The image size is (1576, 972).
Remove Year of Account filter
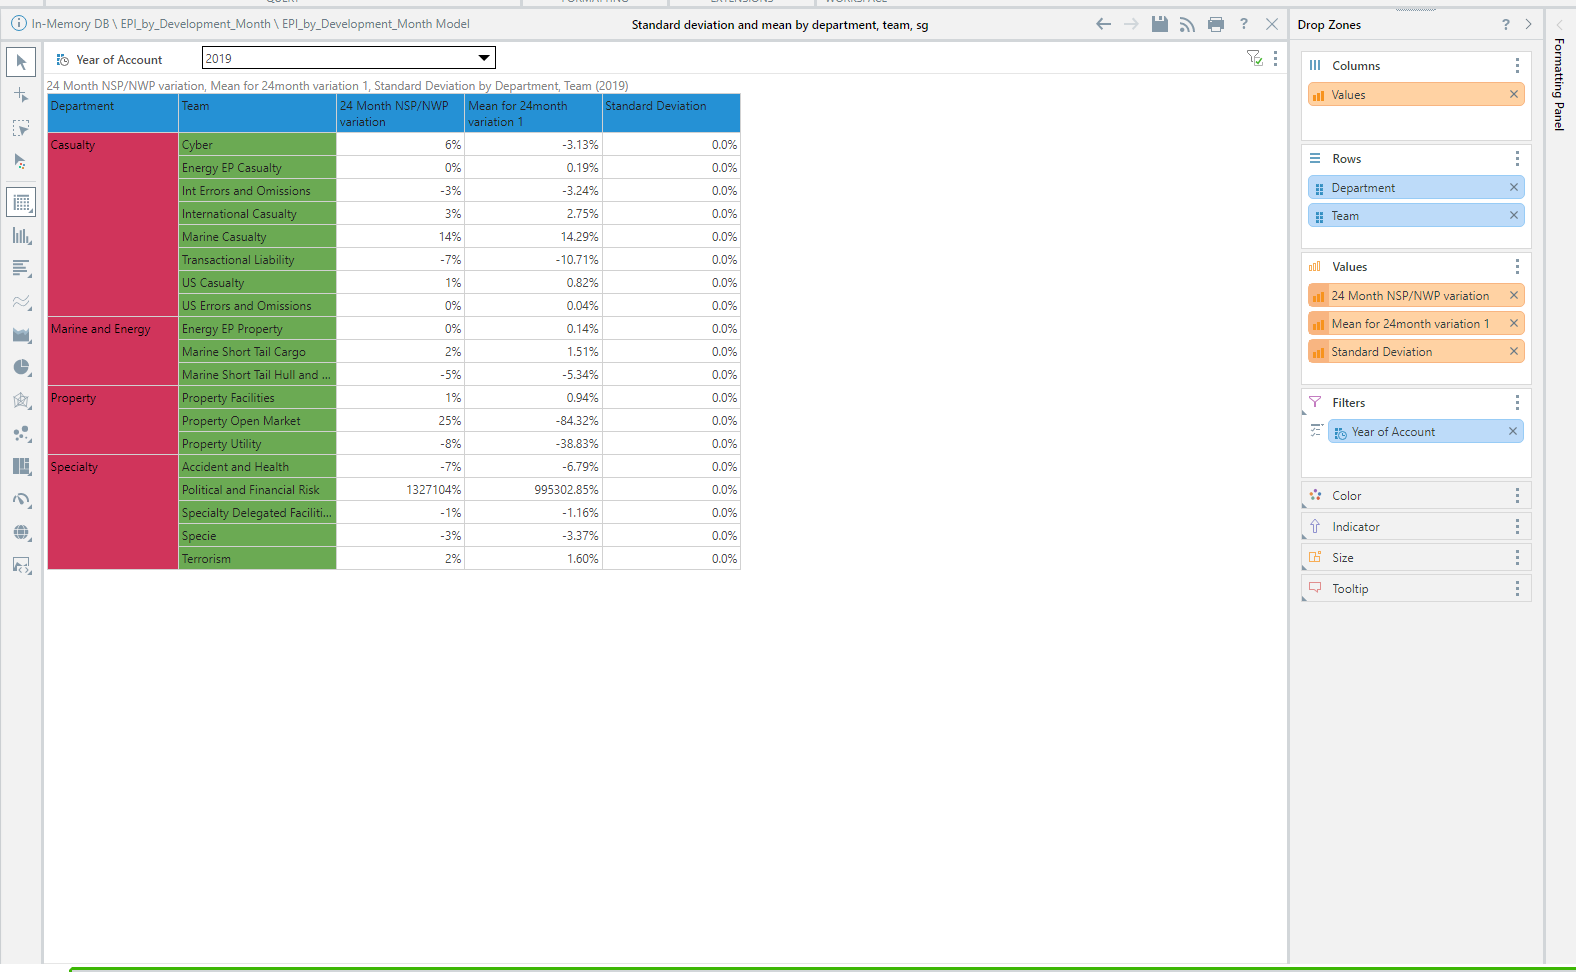click(x=1513, y=431)
